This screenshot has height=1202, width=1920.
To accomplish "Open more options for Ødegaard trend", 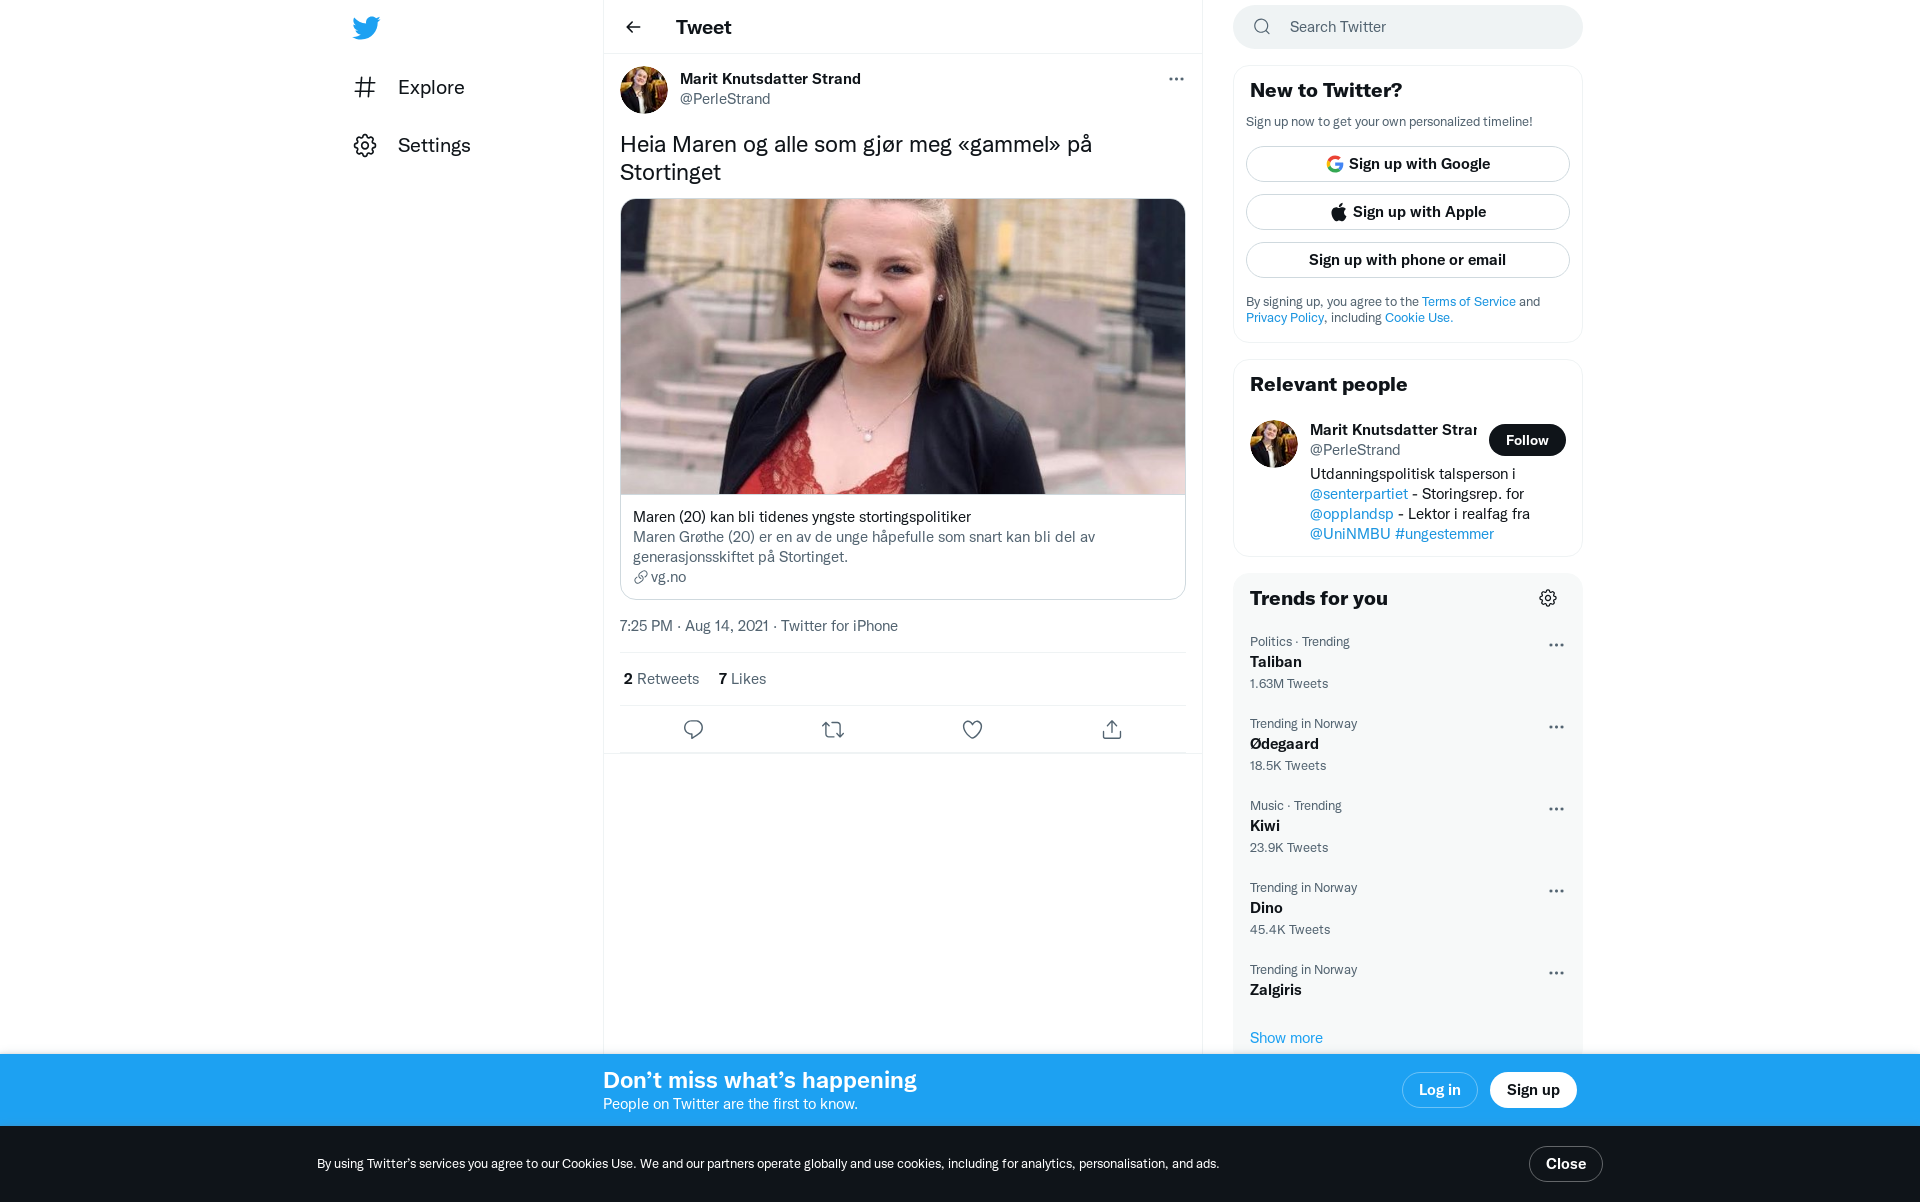I will pyautogui.click(x=1556, y=727).
